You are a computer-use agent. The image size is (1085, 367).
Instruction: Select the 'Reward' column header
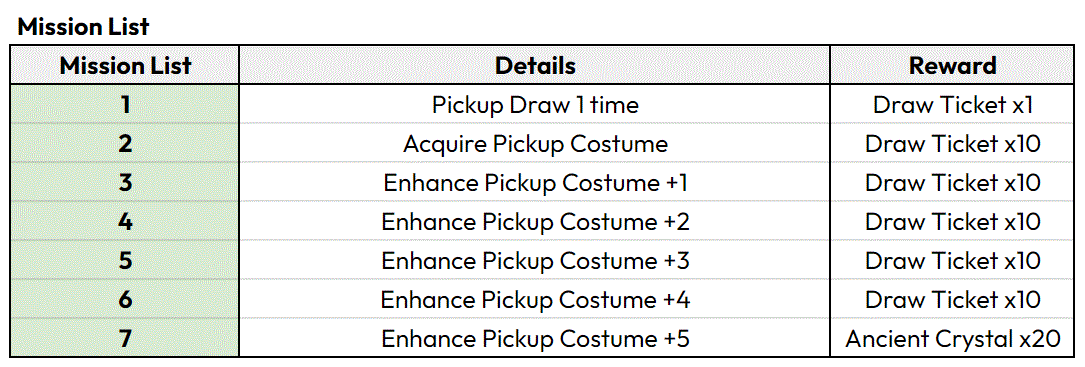click(x=952, y=65)
